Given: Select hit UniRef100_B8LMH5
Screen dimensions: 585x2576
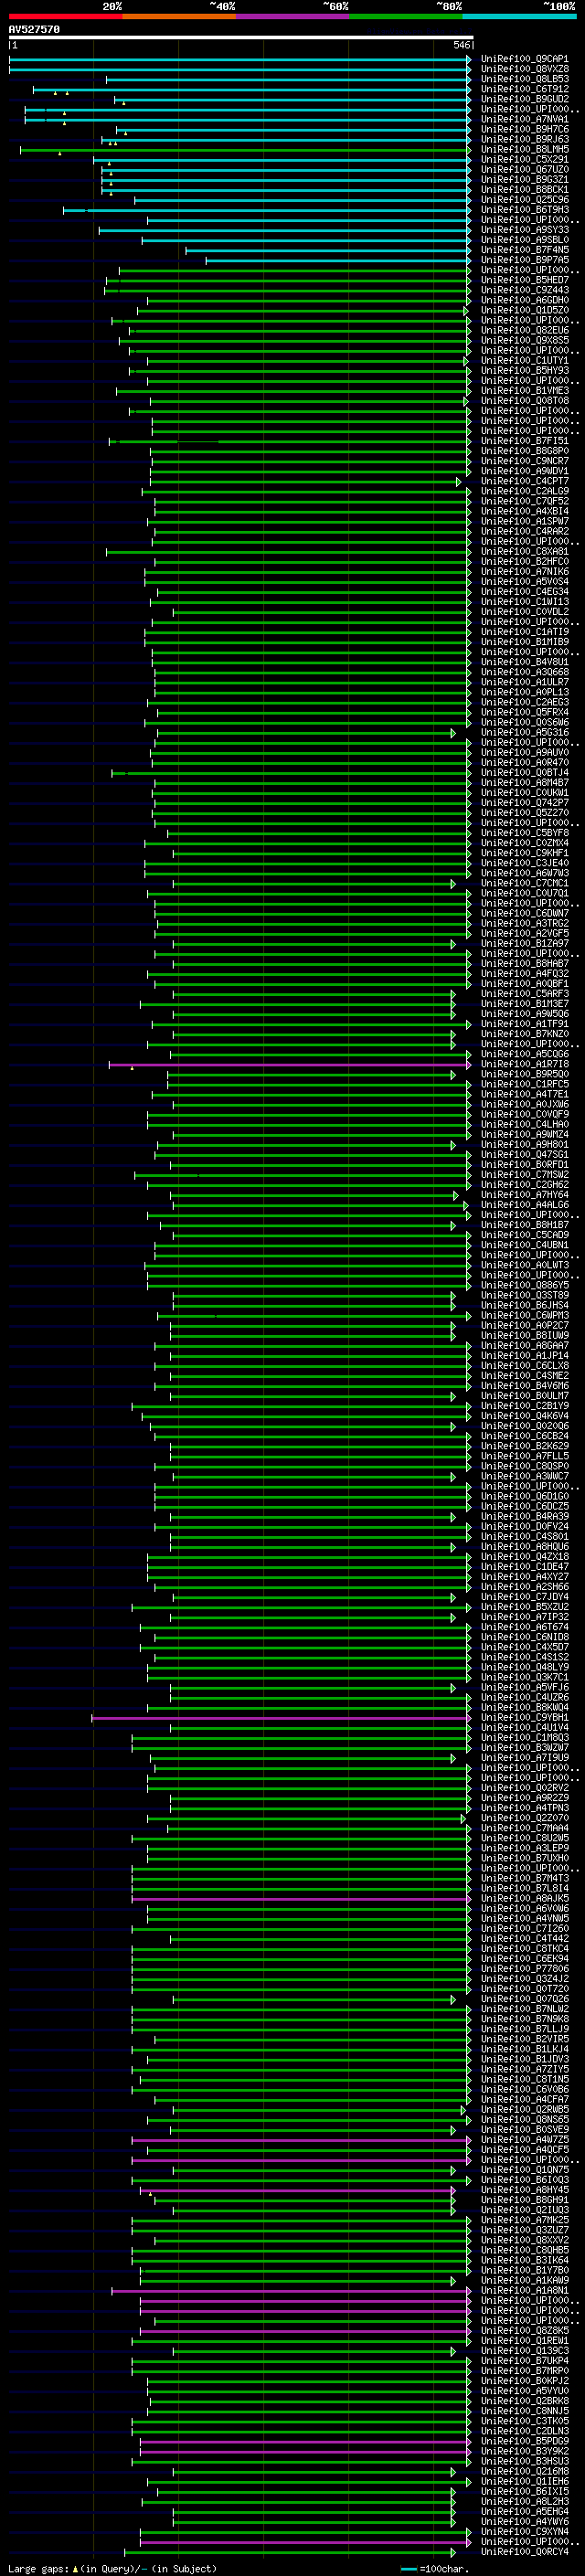Looking at the screenshot, I should [524, 149].
